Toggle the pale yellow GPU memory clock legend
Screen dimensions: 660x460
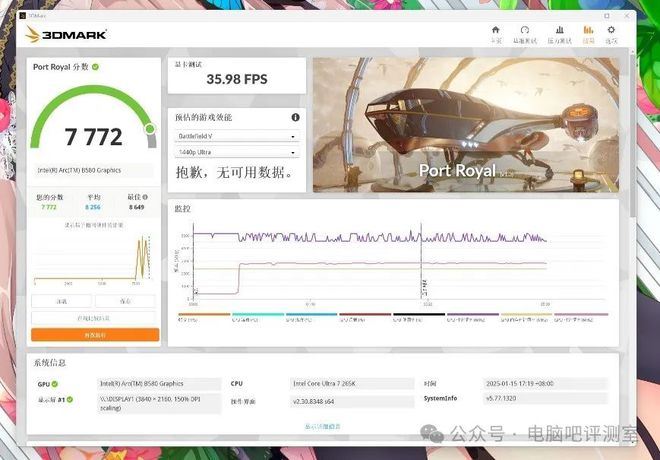[x=526, y=316]
